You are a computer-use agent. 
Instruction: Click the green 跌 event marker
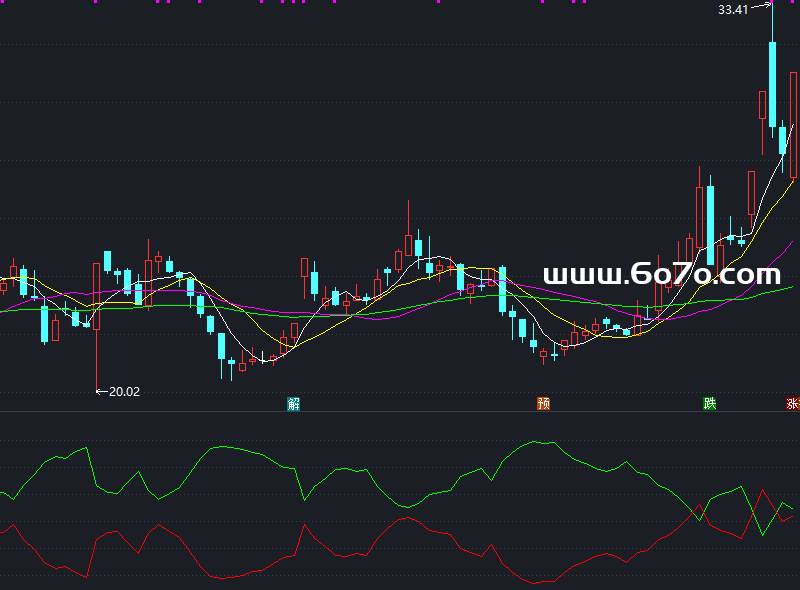tap(709, 404)
